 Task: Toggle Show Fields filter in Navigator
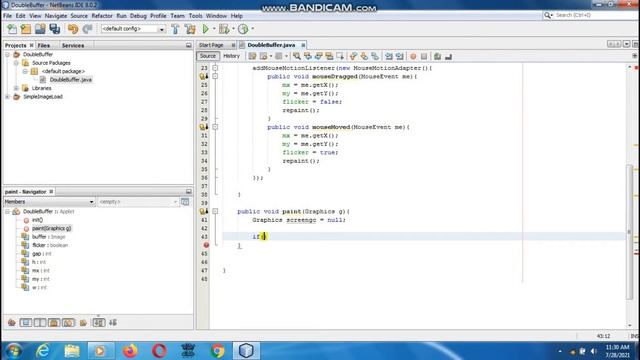(26, 323)
